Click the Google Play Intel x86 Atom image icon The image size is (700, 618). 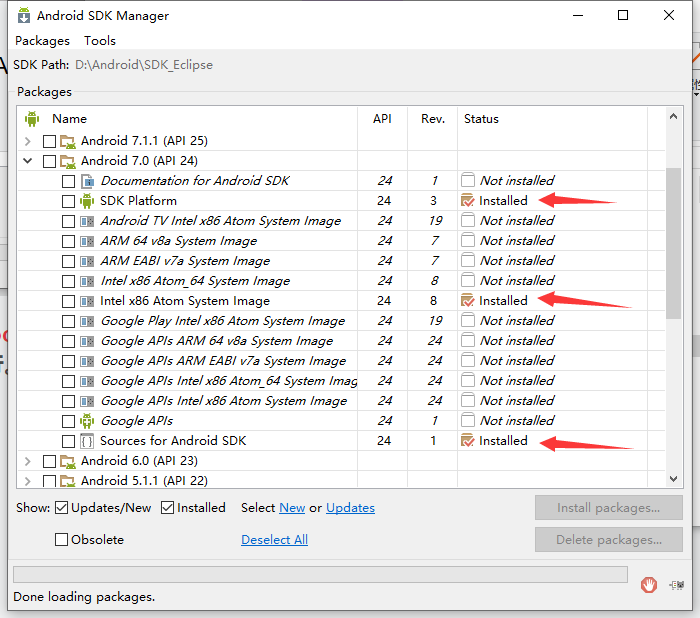(x=87, y=321)
